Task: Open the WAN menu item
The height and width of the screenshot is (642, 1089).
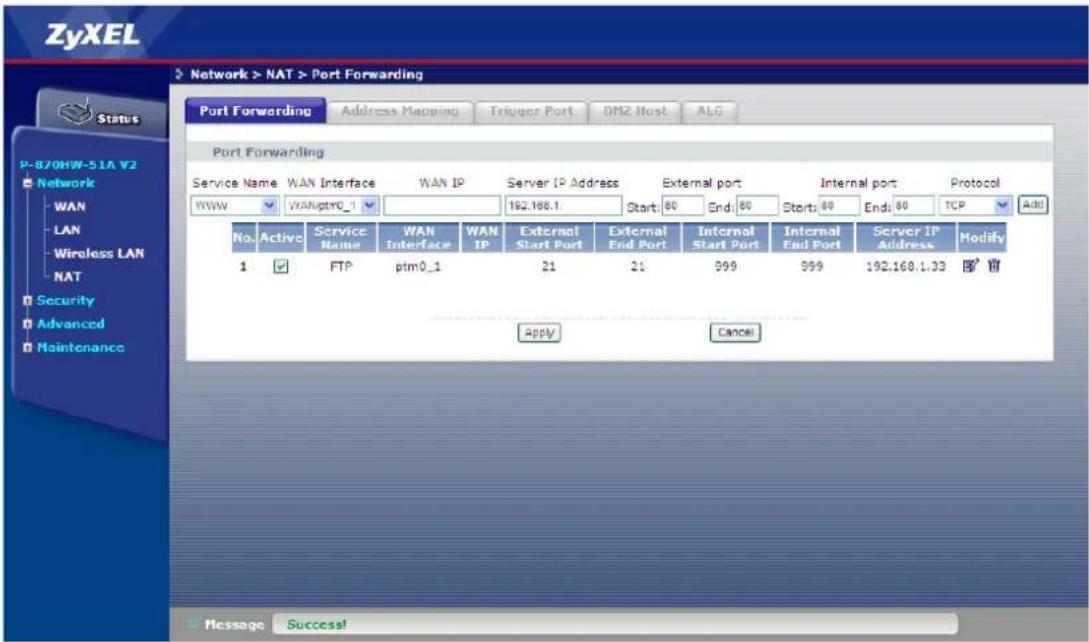Action: (70, 206)
